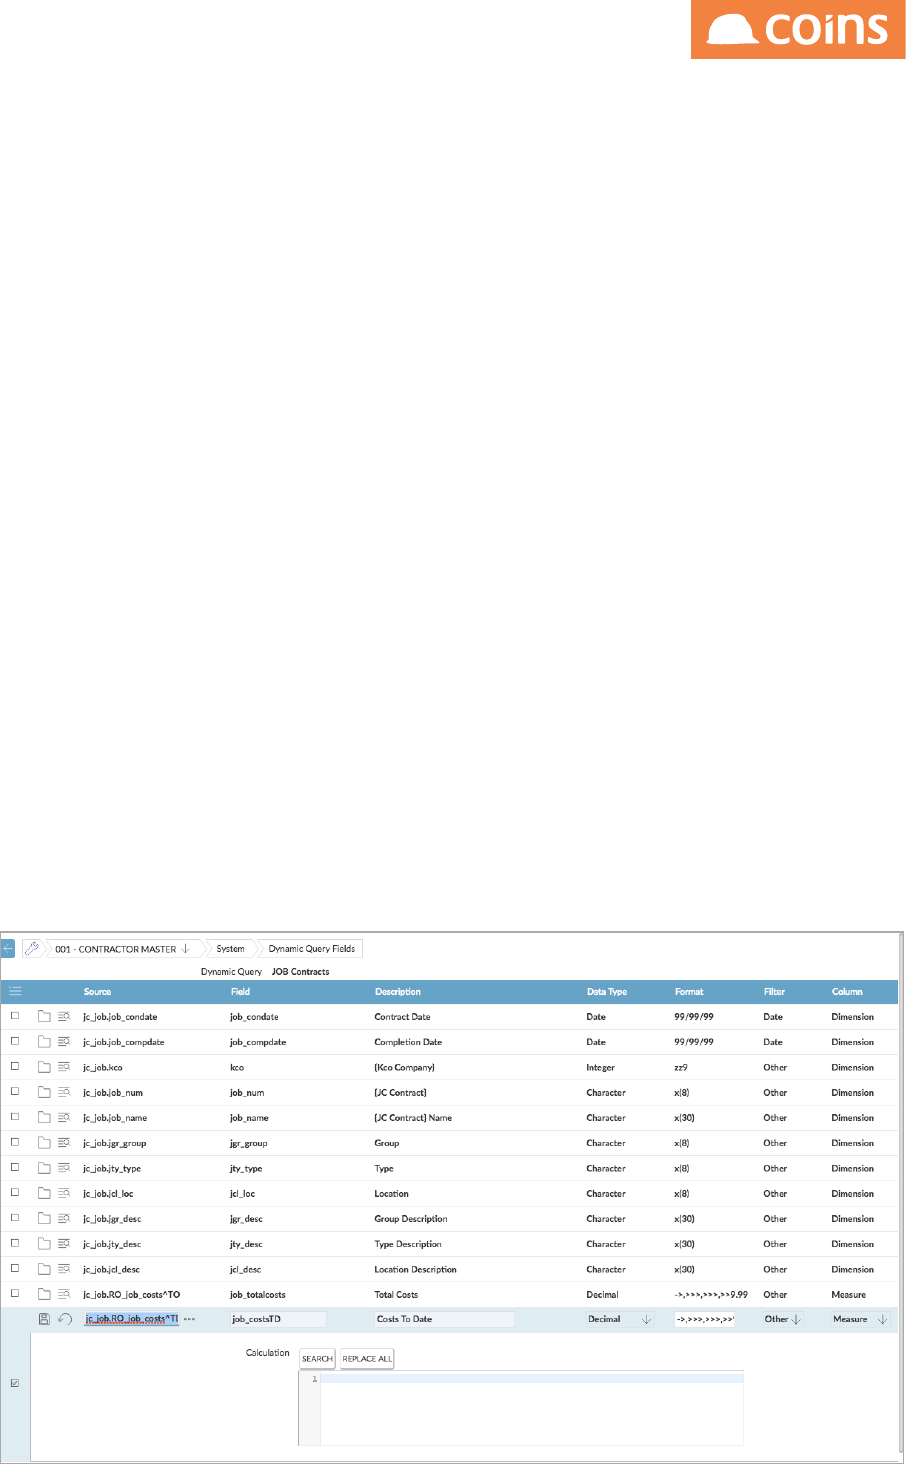
Task: Sort by the Column column header
Action: point(847,992)
